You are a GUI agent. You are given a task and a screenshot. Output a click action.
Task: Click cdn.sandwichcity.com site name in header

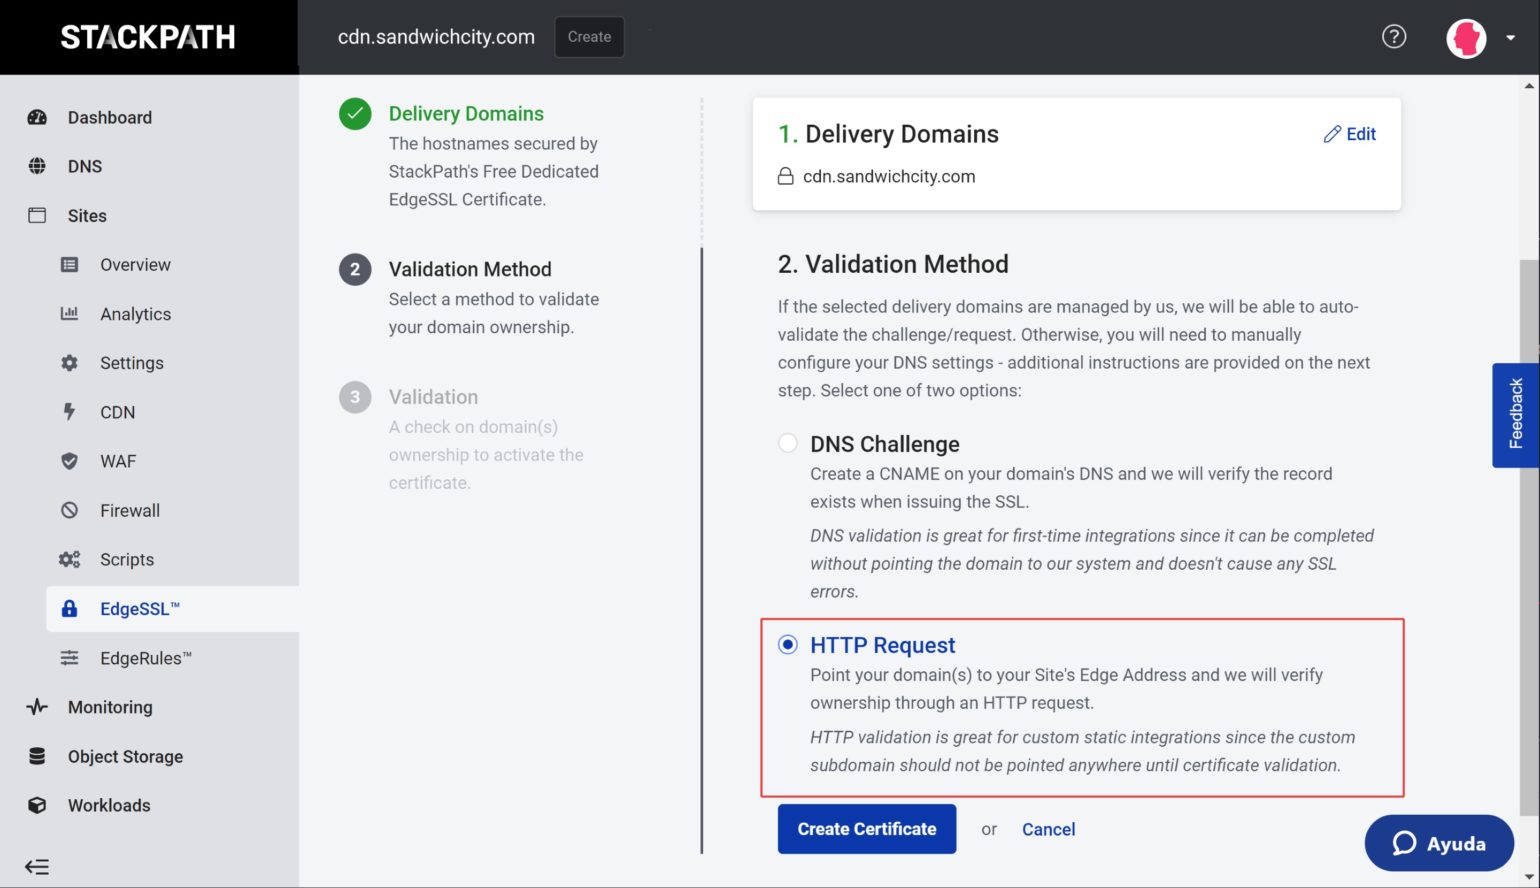point(436,37)
